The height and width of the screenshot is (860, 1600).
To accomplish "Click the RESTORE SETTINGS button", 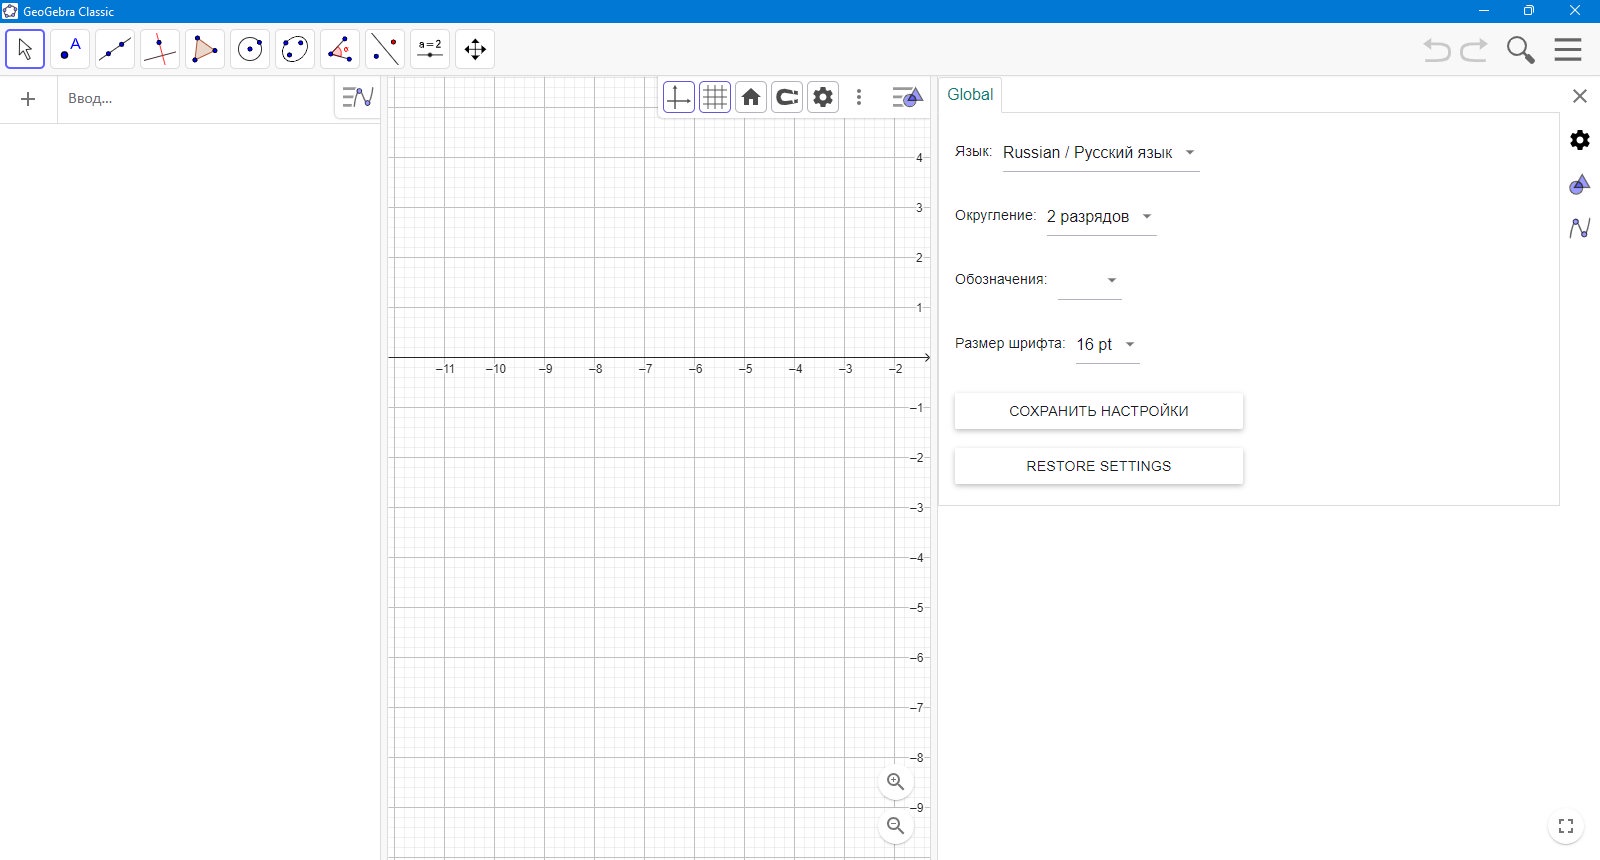I will [x=1099, y=466].
